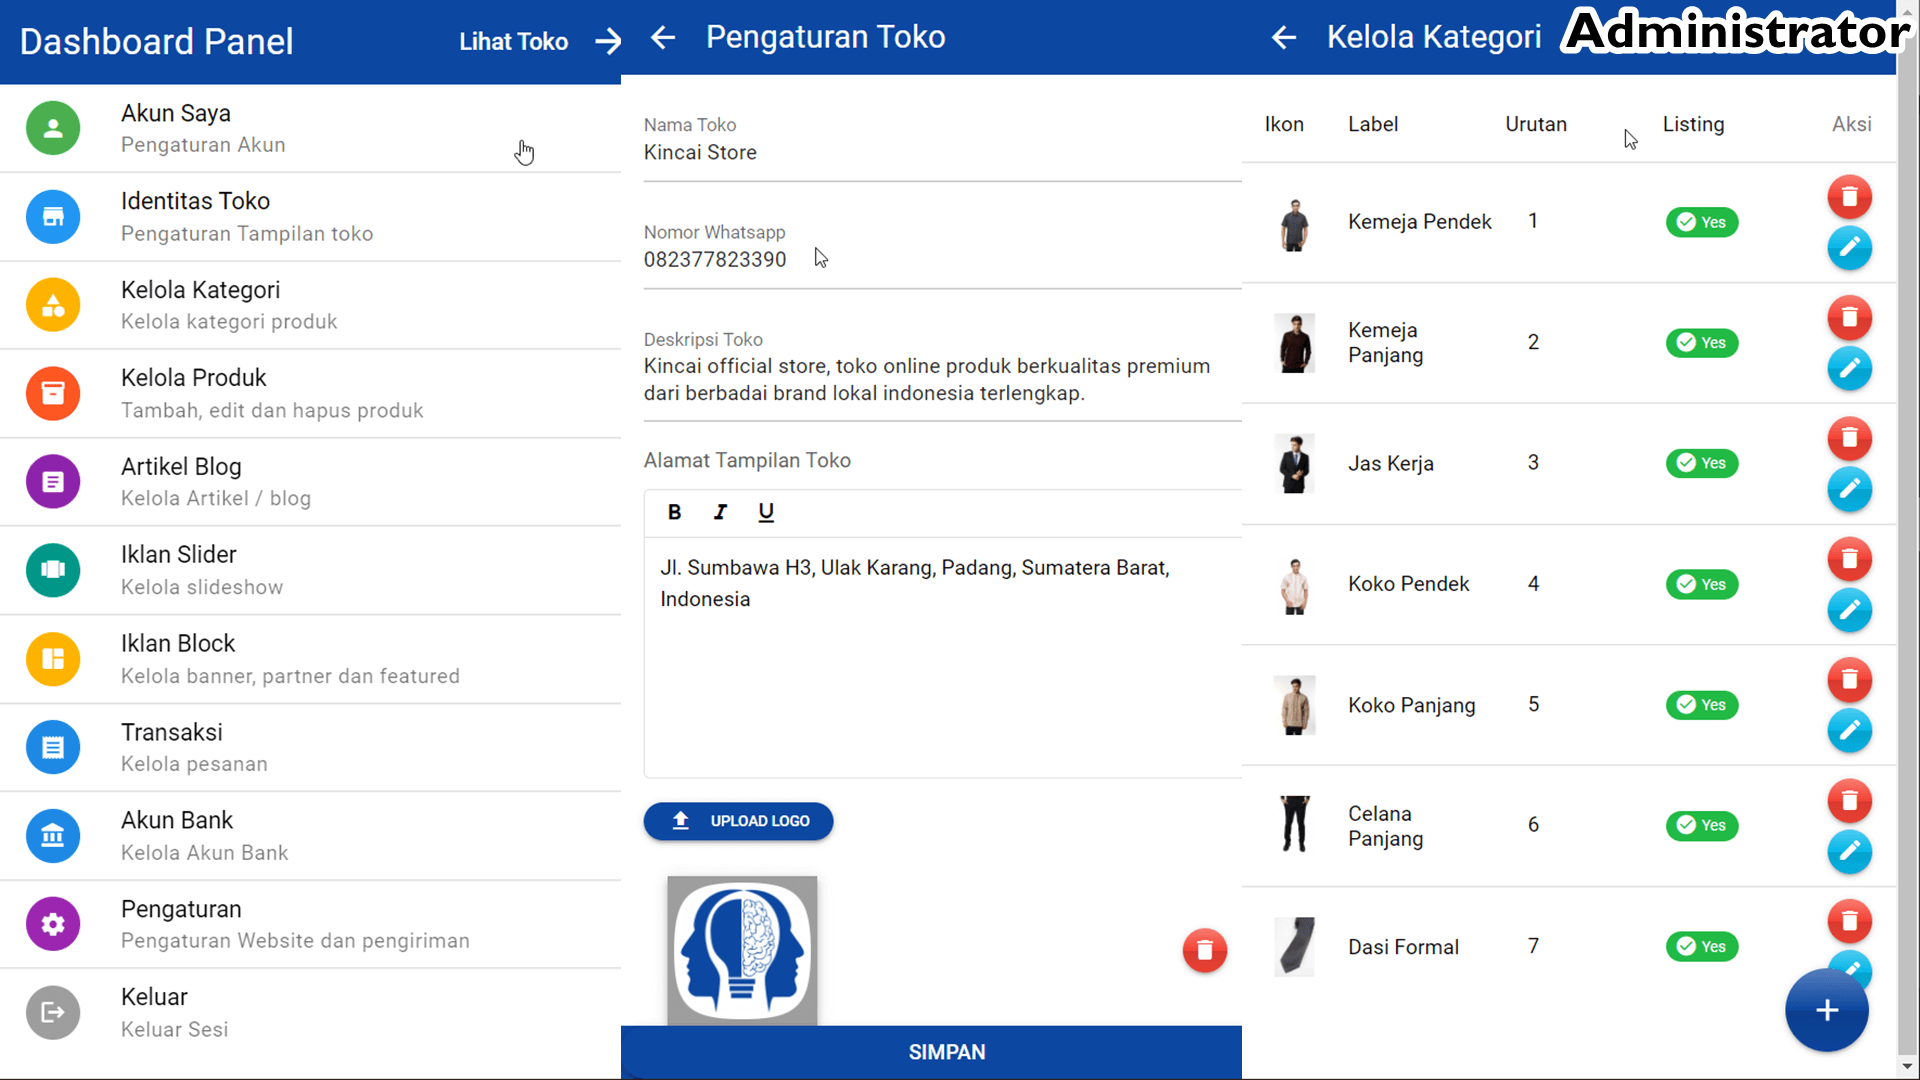This screenshot has width=1920, height=1080.
Task: Edit the Jas Kerja category
Action: [x=1850, y=490]
